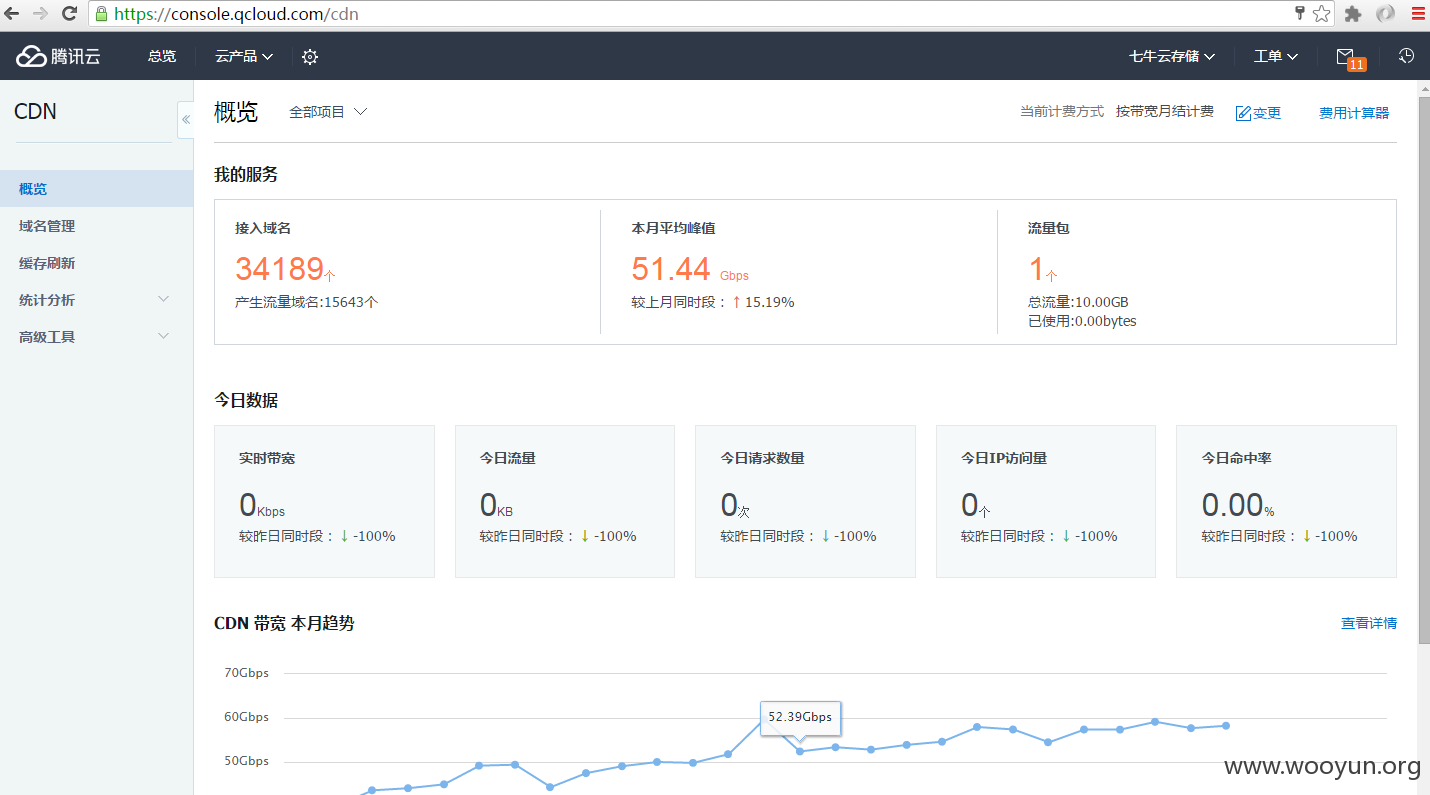Screen dimensions: 1430x795
Task: Click 总流量:10.00GB text
Action: coord(1078,302)
